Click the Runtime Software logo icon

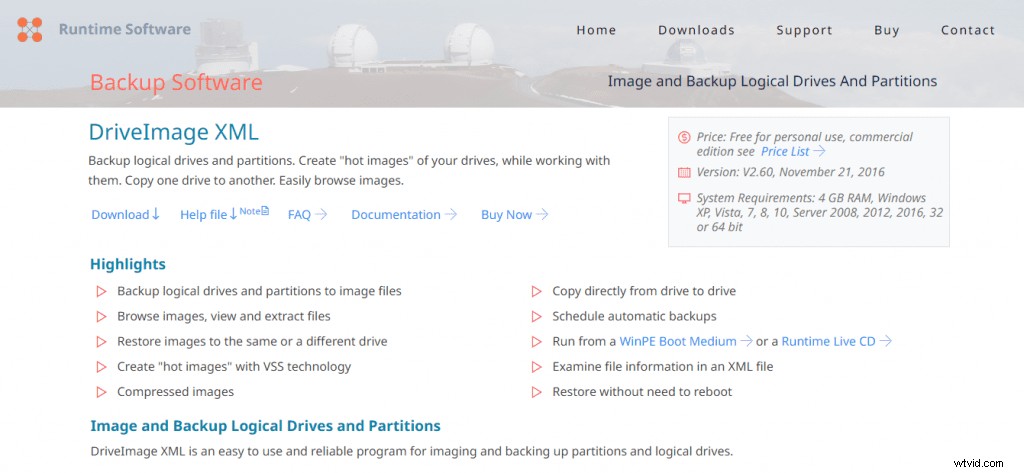pos(30,29)
